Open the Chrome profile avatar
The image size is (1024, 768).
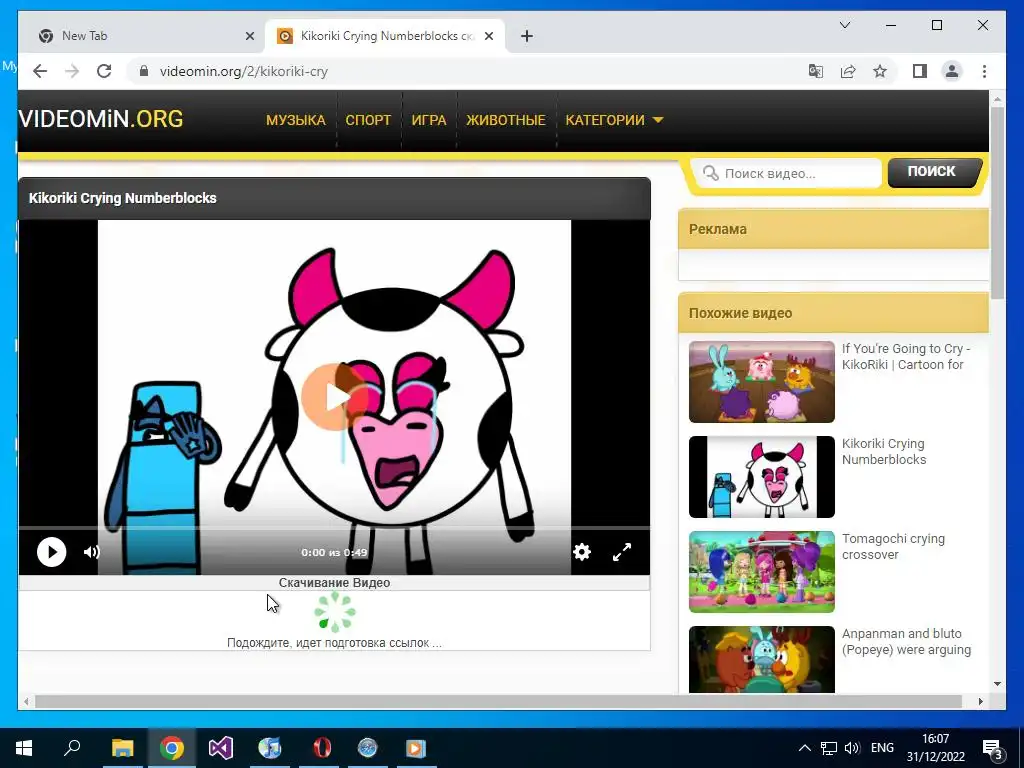[x=952, y=71]
